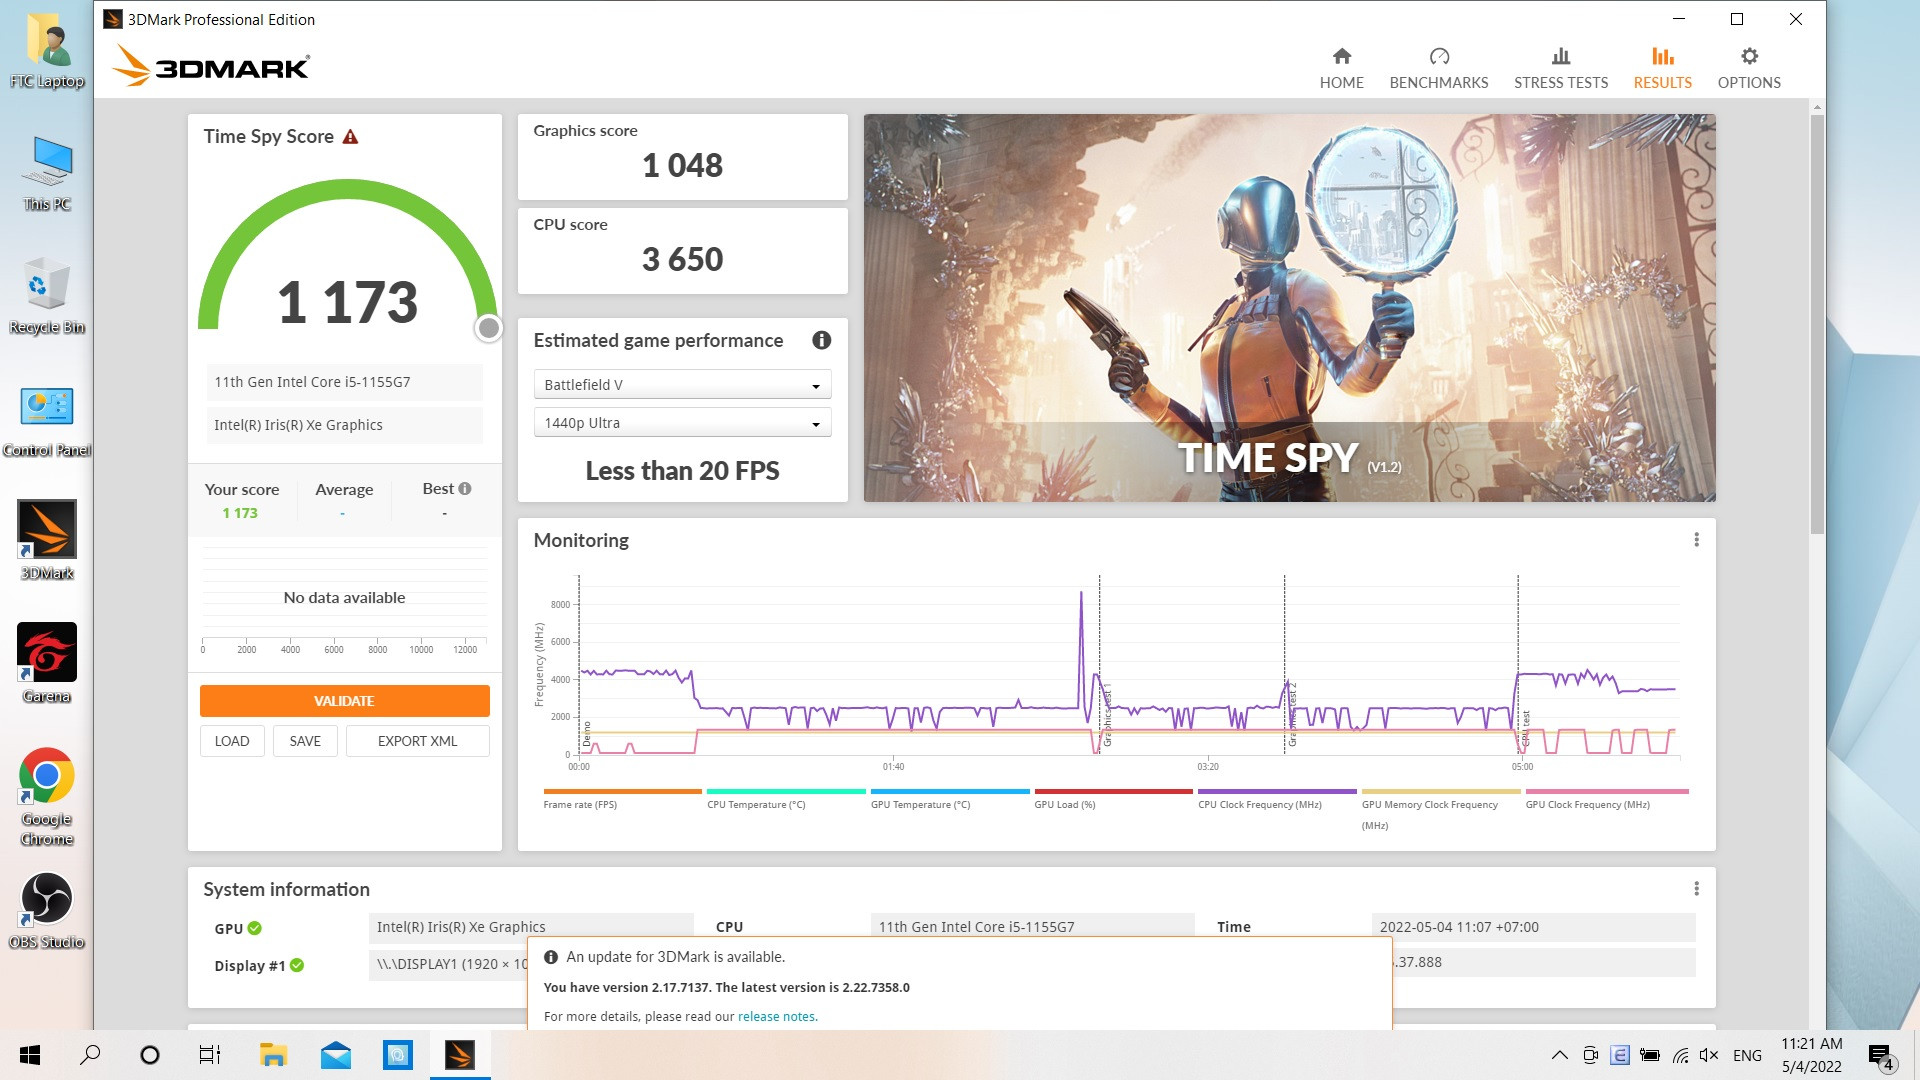The width and height of the screenshot is (1920, 1080).
Task: Click the blue photo app taskbar icon
Action: coord(398,1055)
